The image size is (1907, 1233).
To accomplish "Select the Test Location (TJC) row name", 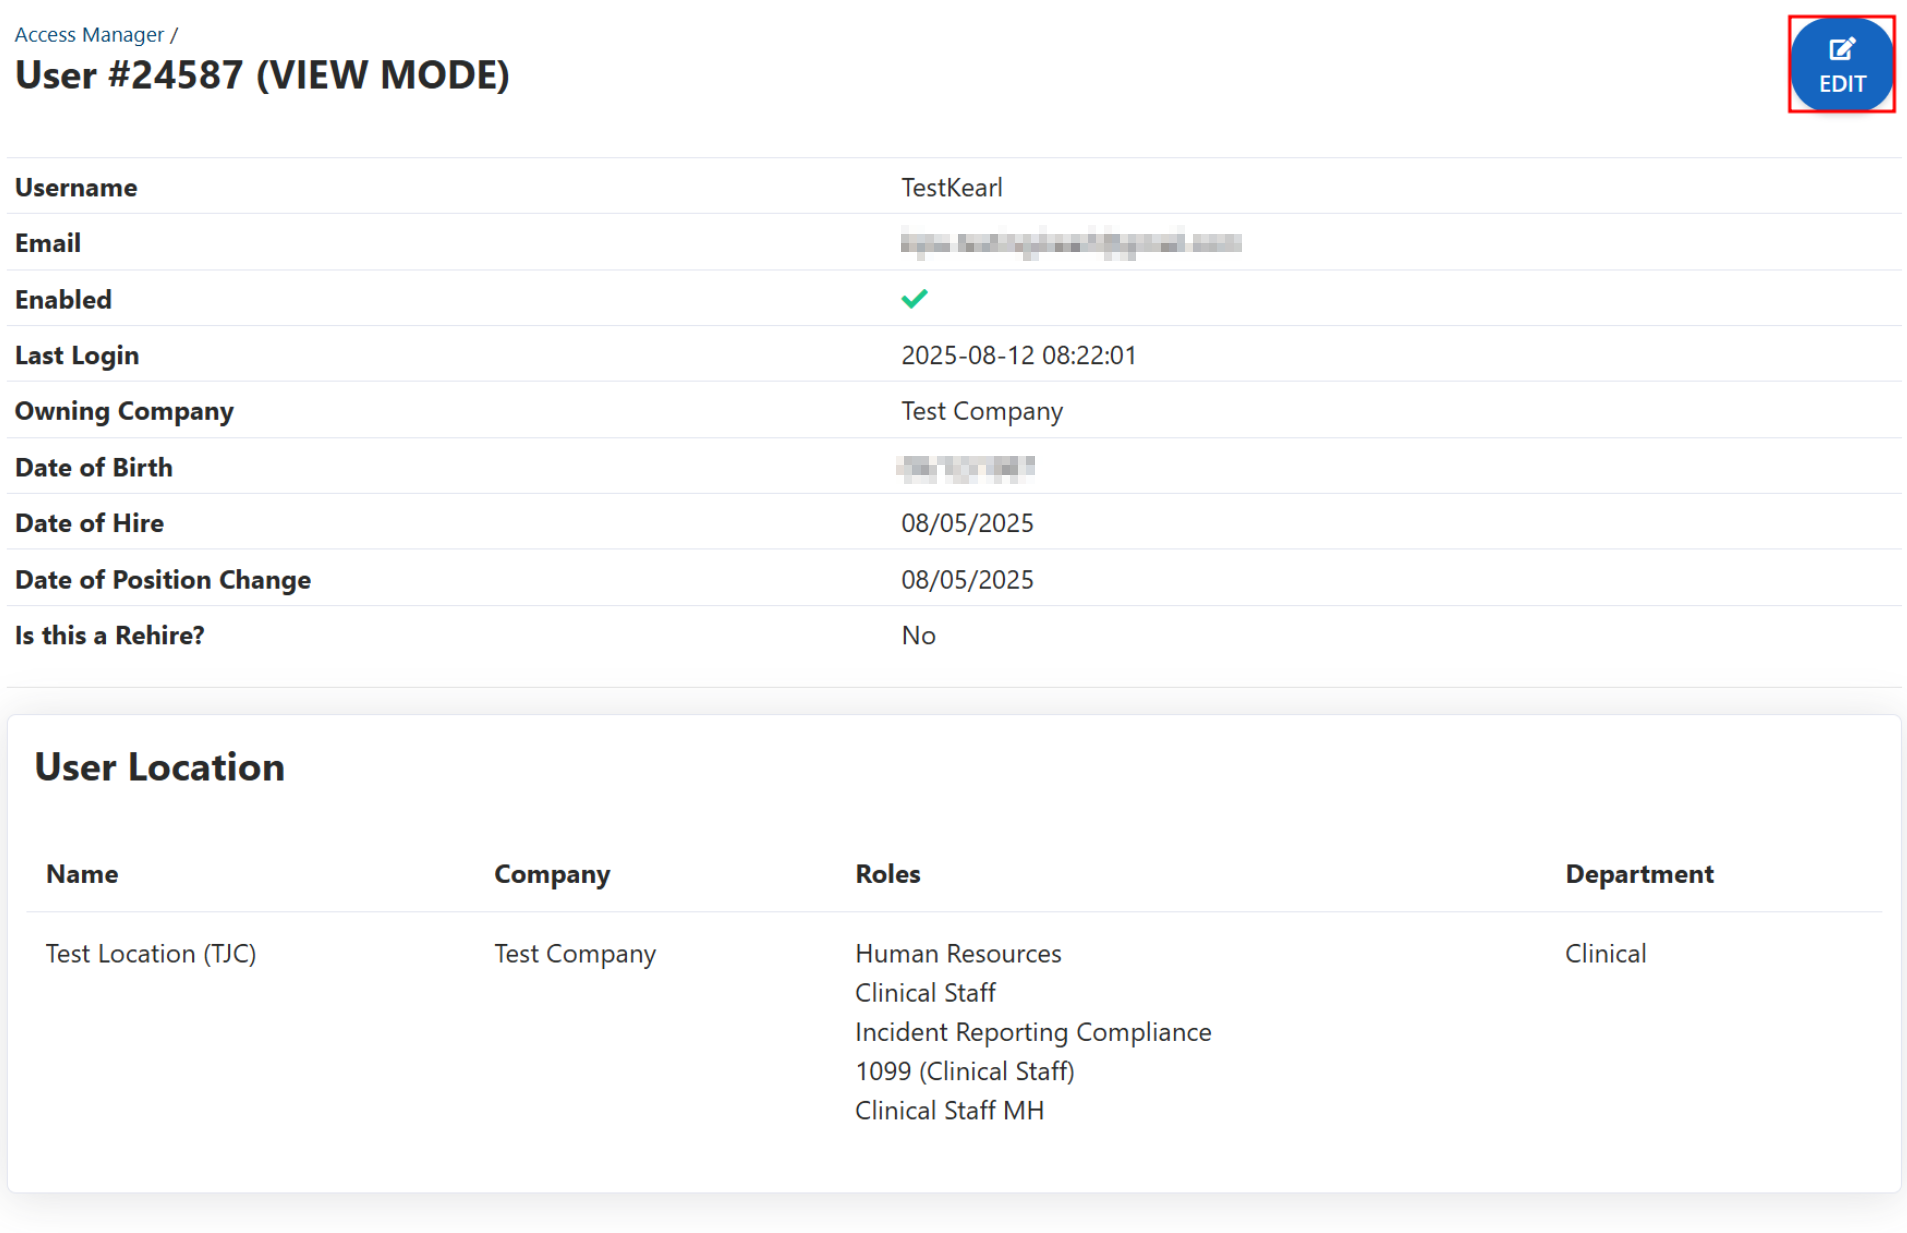I will 151,954.
